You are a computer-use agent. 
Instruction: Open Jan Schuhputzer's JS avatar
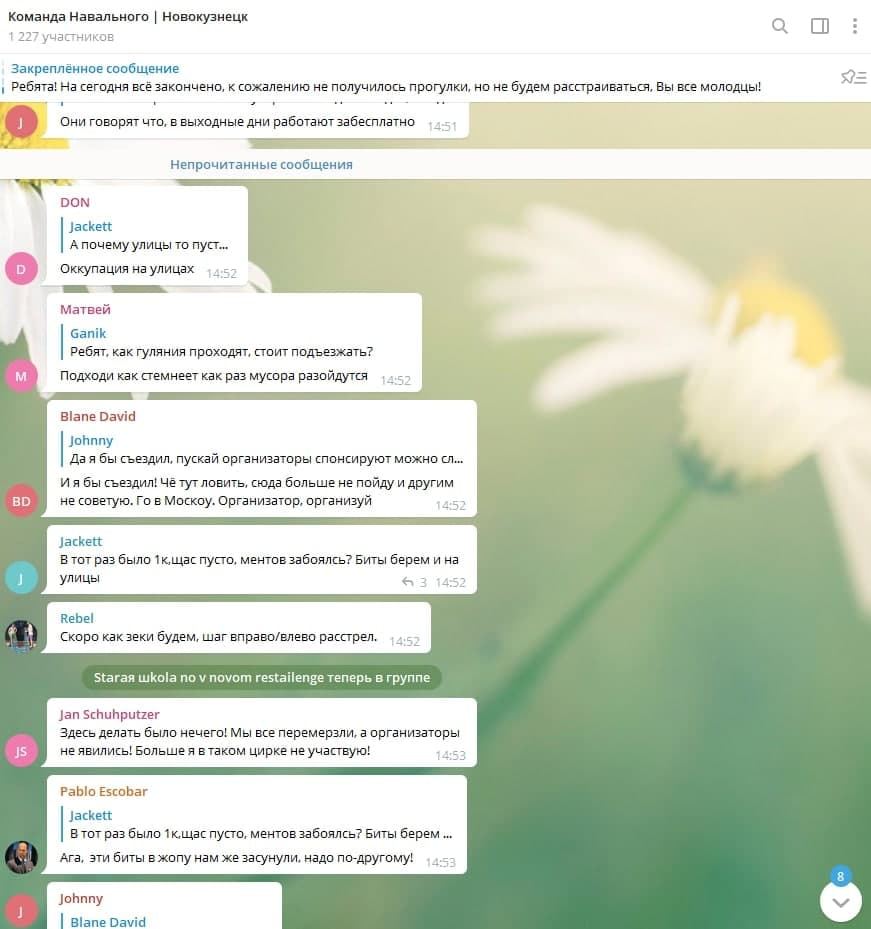click(x=21, y=751)
